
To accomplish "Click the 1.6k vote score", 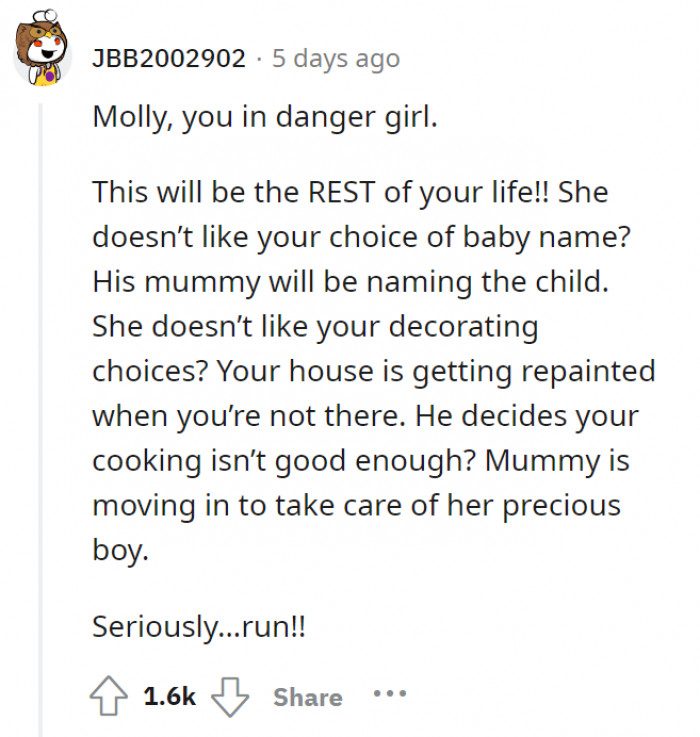I will pyautogui.click(x=170, y=696).
